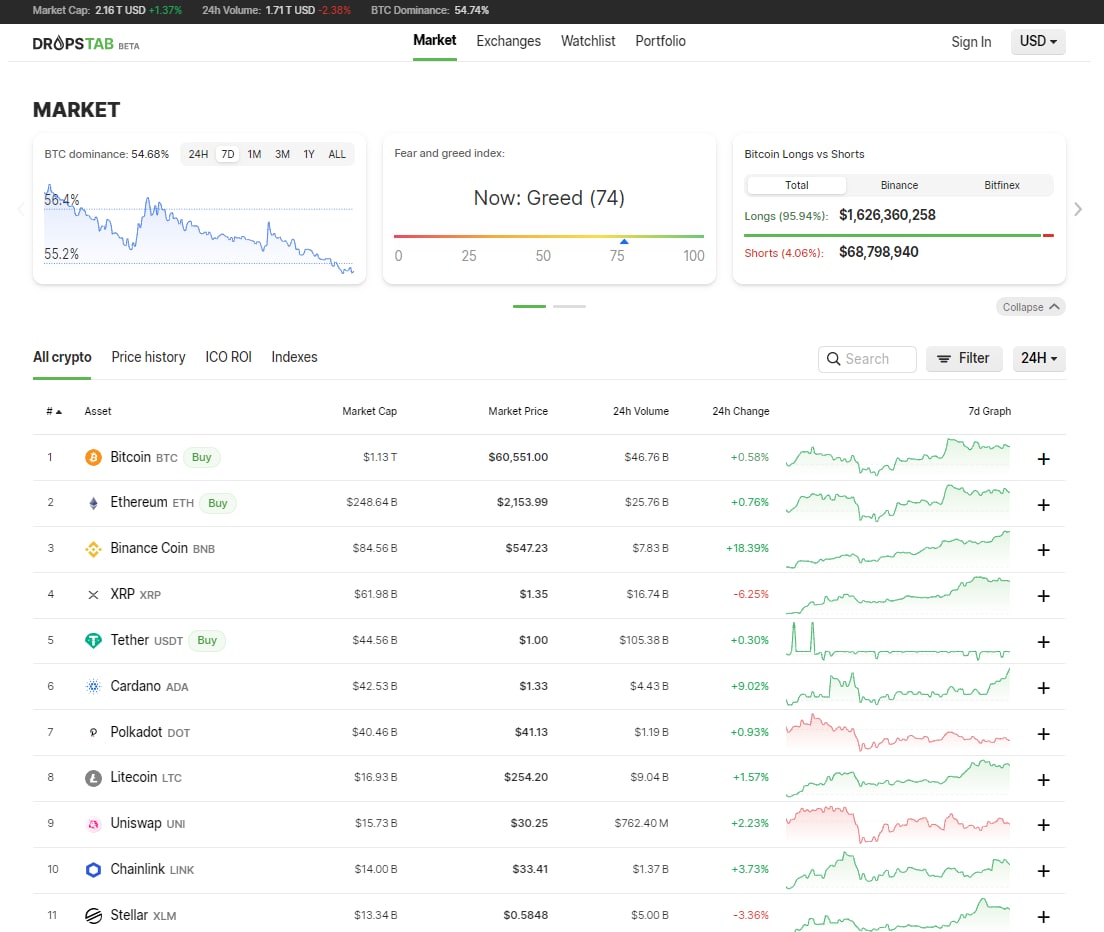Click Buy button next to Tether
The image size is (1104, 932).
207,641
